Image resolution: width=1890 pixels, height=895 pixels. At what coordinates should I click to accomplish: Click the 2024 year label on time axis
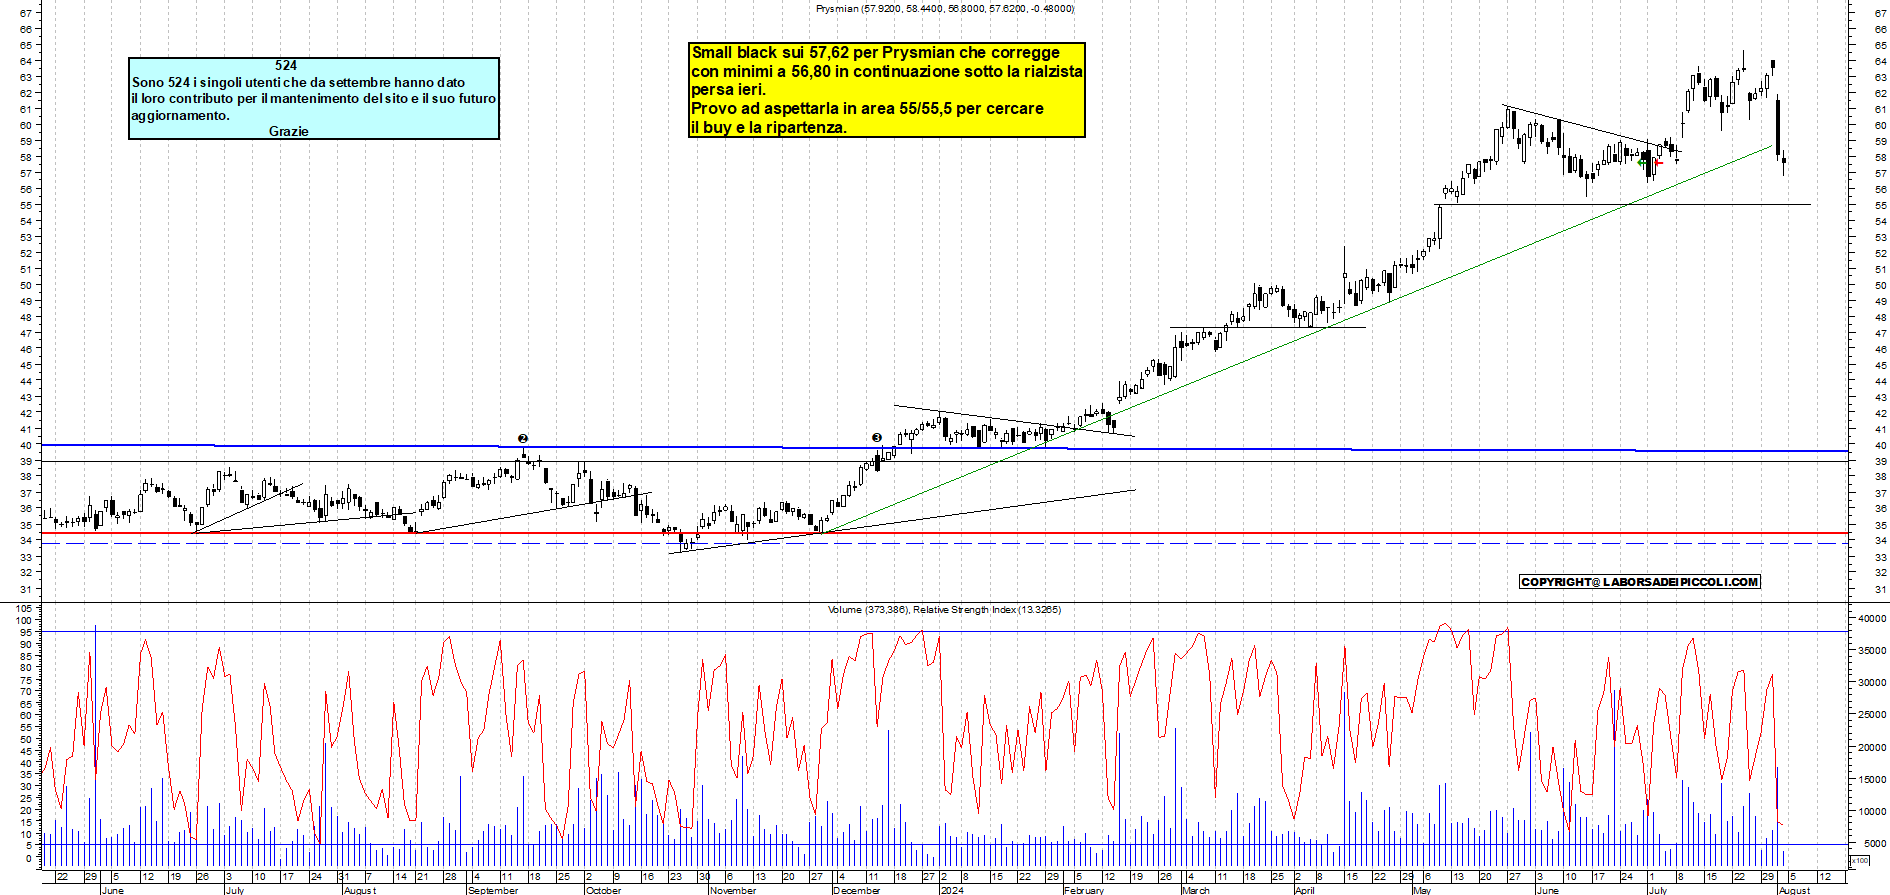click(x=952, y=890)
